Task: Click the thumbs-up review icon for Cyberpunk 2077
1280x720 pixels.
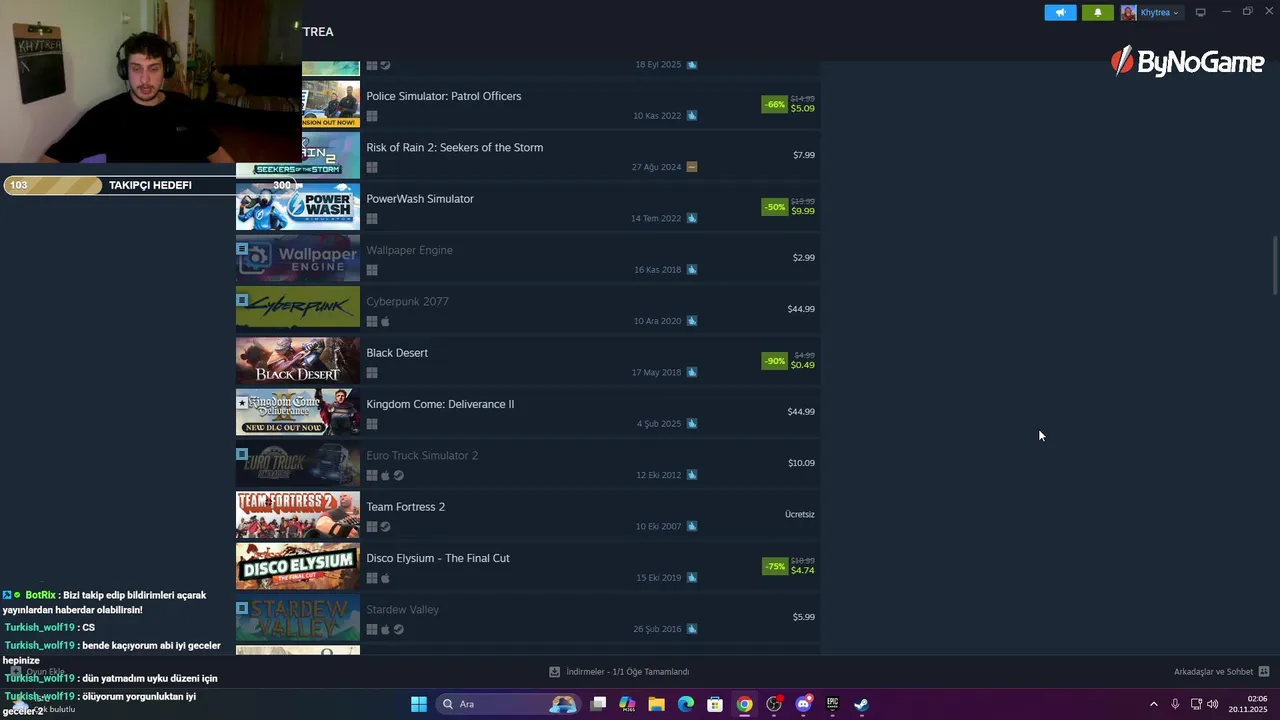Action: [x=692, y=321]
